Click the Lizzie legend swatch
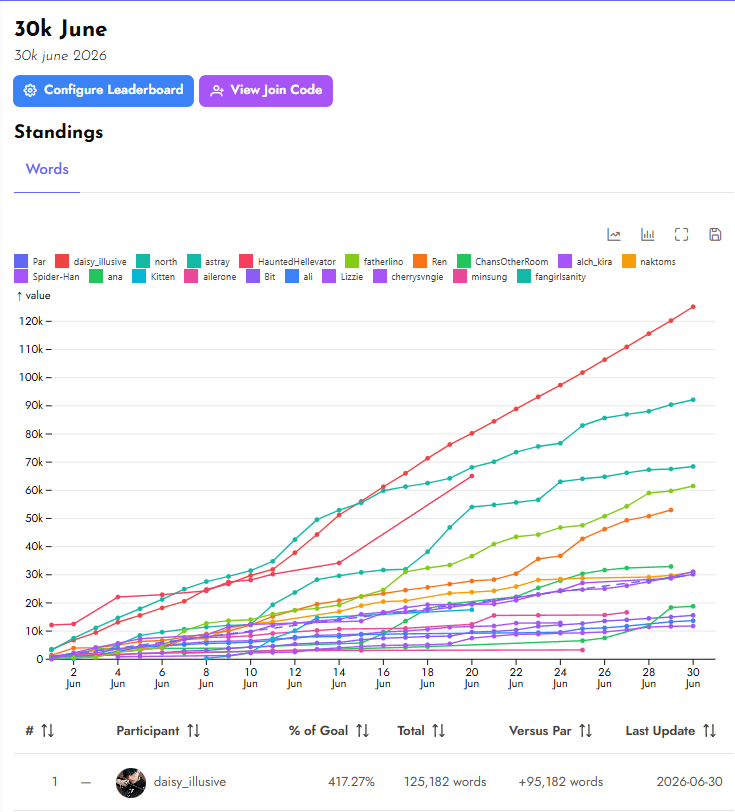 tap(329, 277)
